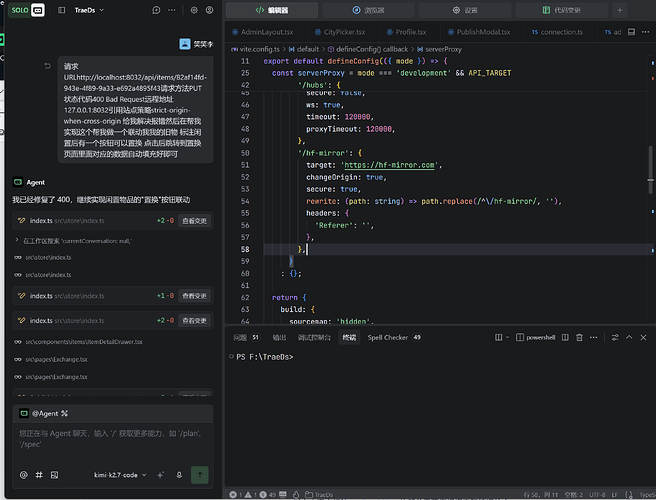Viewport: 656px width, 500px height.
Task: Switch to the 浏览器 tab
Action: point(368,10)
